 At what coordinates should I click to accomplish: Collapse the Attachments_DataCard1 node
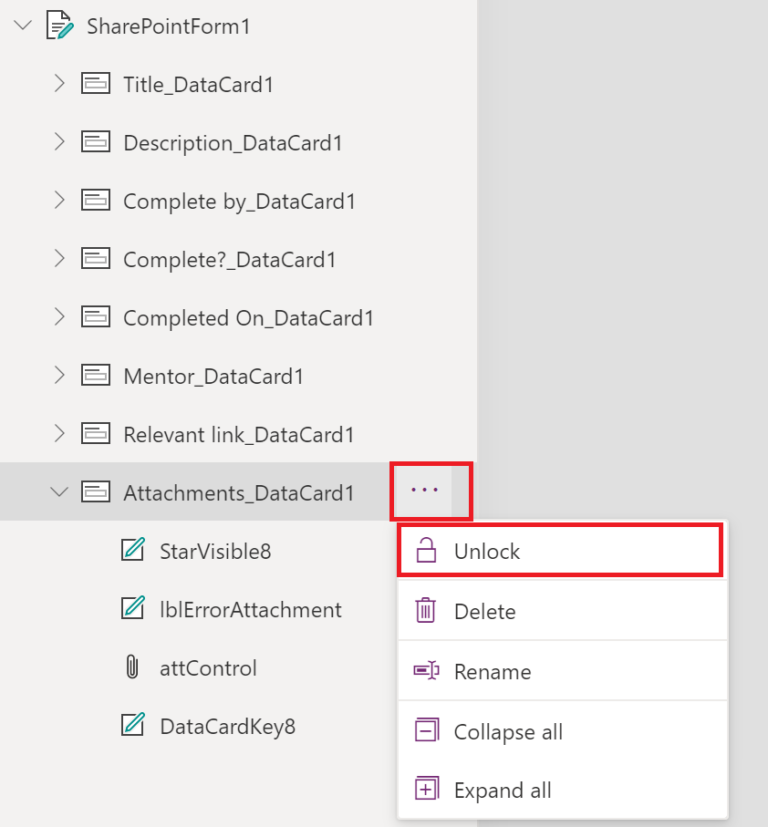pos(59,492)
